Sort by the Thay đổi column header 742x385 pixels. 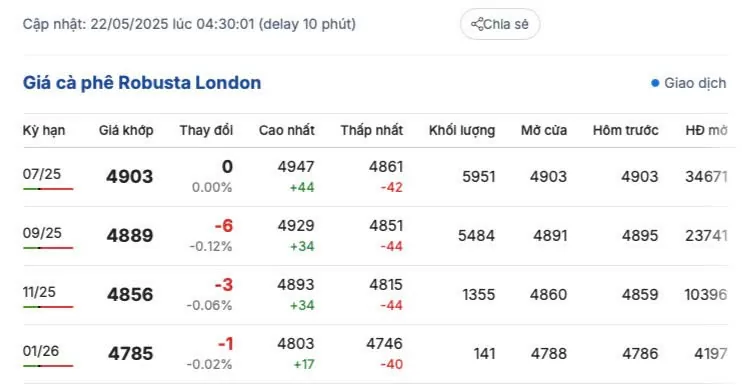coord(206,131)
